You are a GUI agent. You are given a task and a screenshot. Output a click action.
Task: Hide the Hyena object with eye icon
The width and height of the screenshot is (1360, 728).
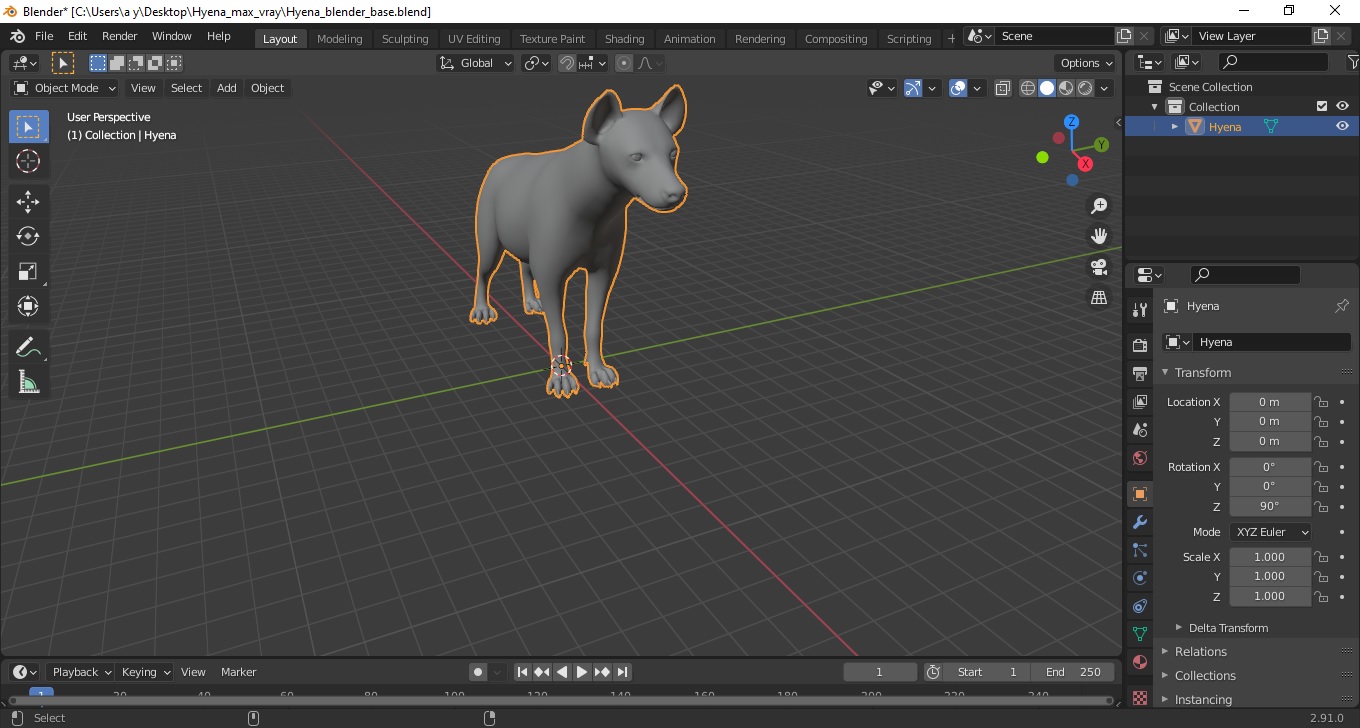point(1342,126)
